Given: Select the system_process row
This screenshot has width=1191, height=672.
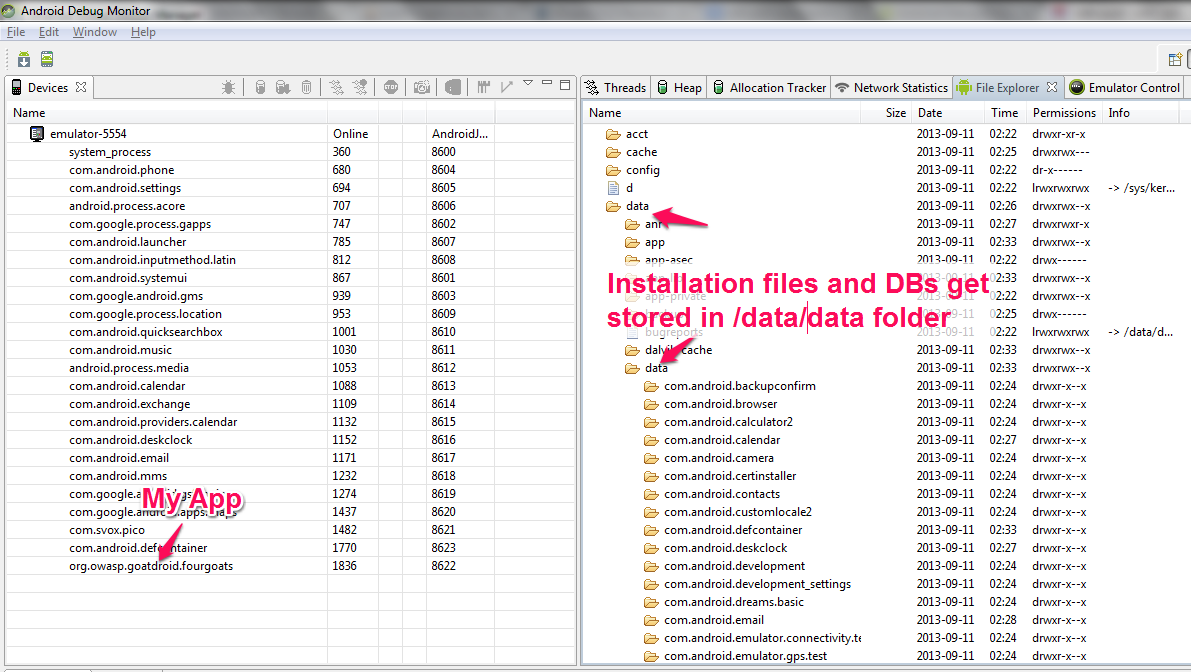Looking at the screenshot, I should (x=110, y=152).
